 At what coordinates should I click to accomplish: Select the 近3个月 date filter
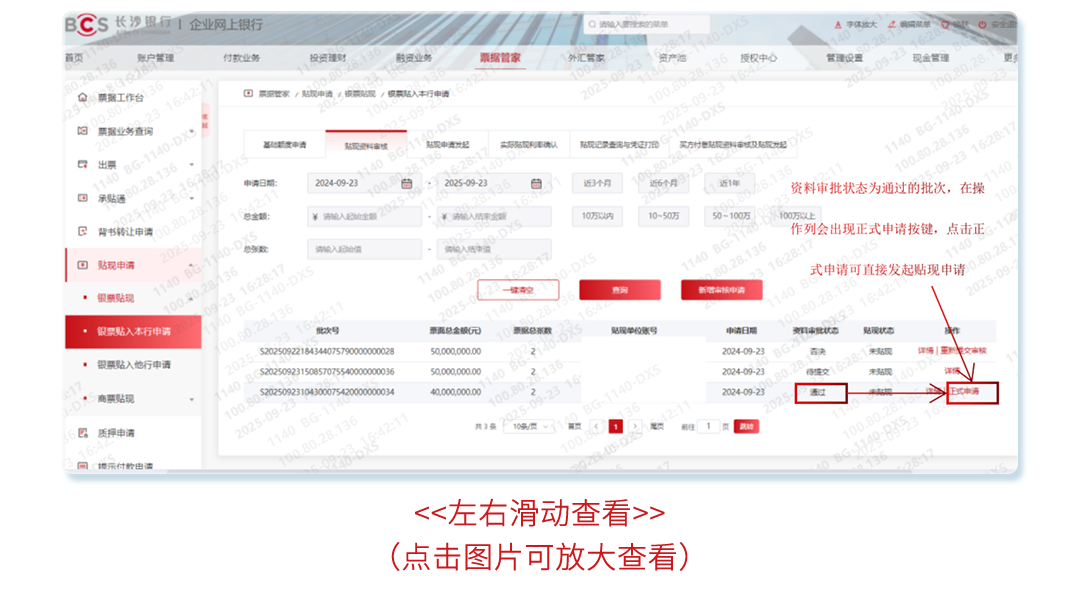pos(597,183)
